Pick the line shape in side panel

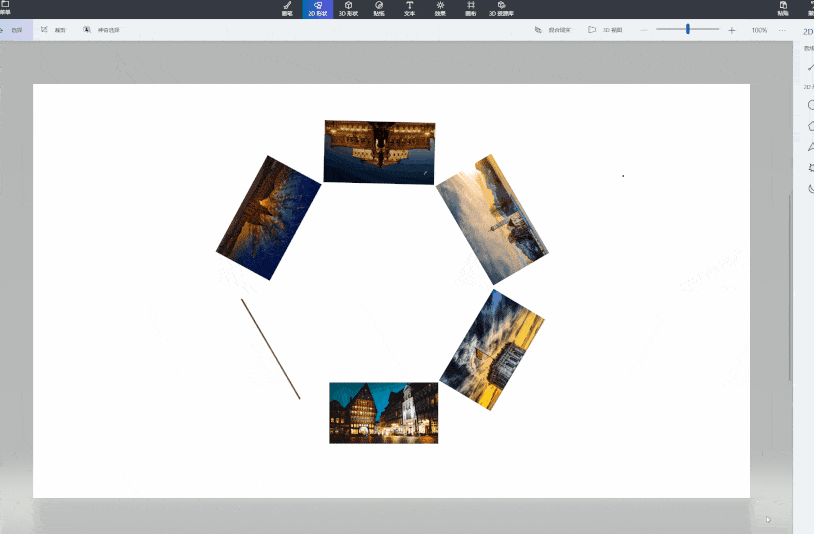pyautogui.click(x=810, y=67)
